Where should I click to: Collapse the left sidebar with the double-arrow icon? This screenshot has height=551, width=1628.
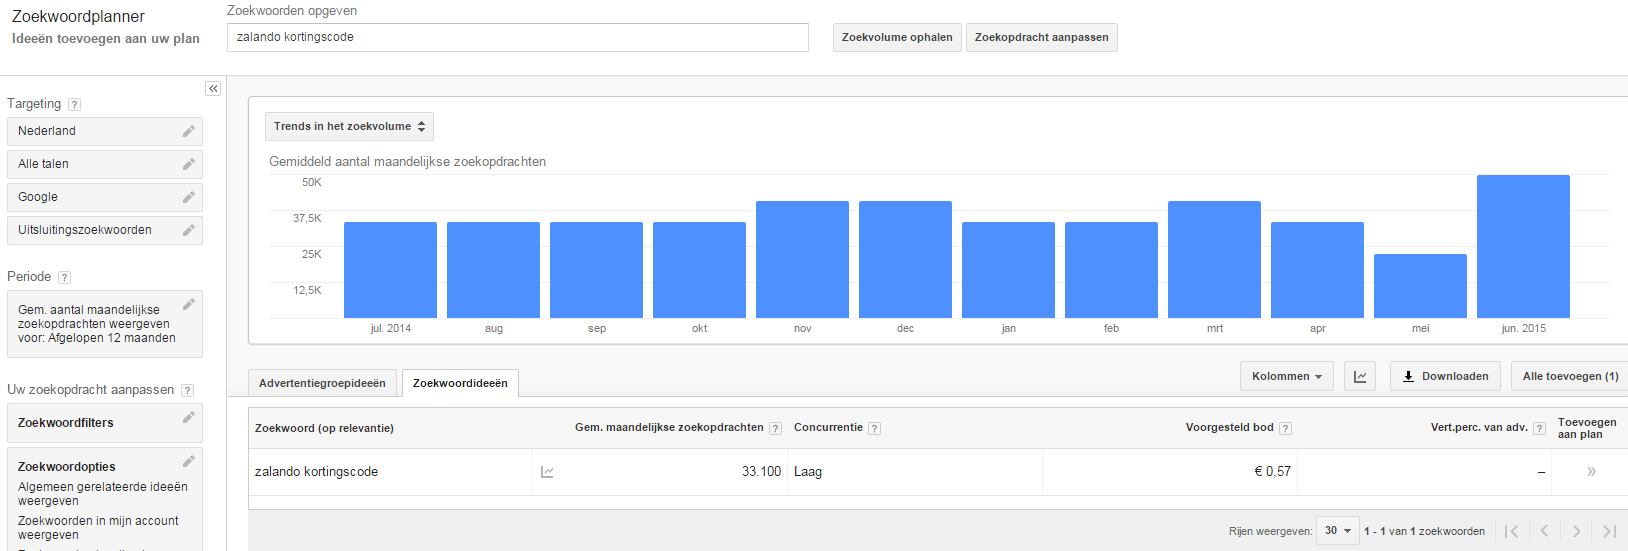tap(213, 89)
